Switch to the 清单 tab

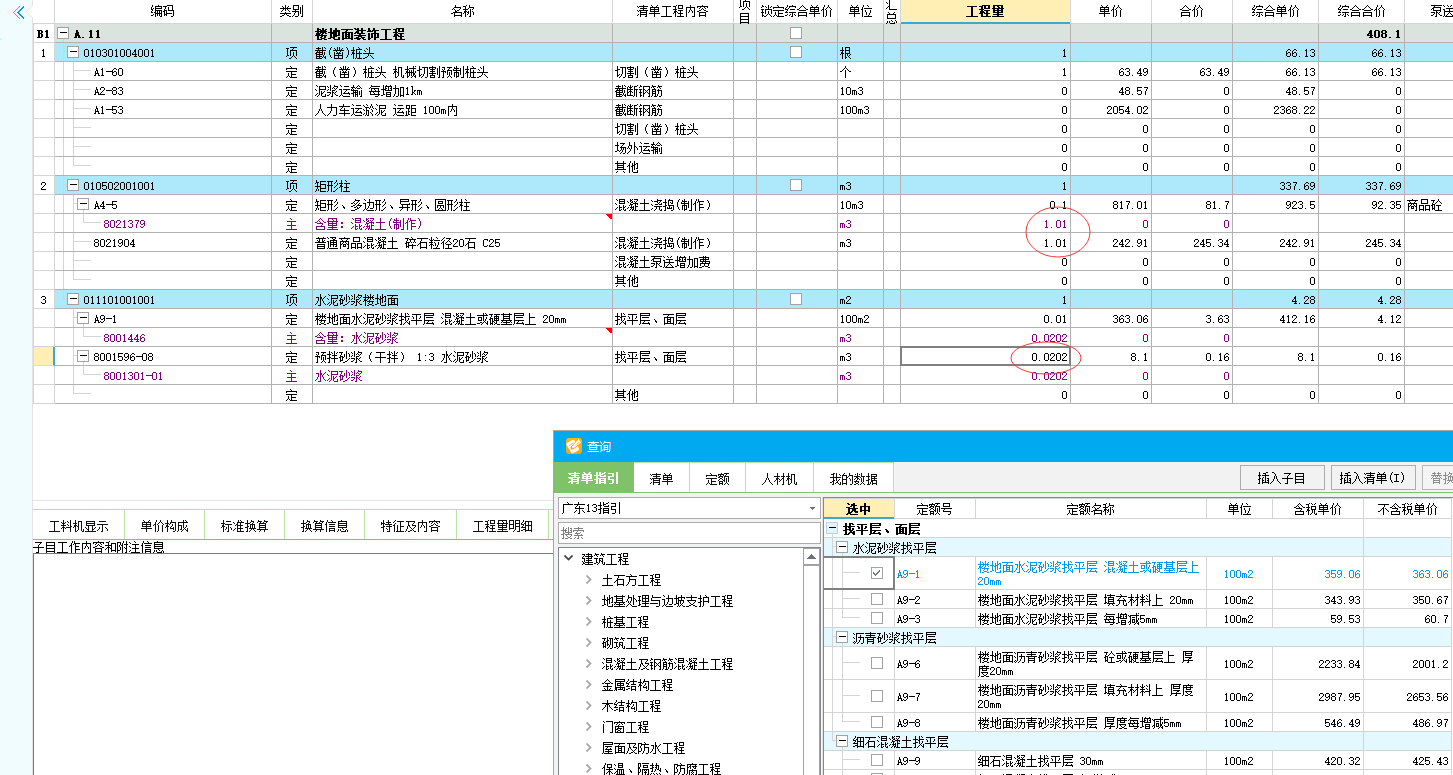[x=661, y=479]
